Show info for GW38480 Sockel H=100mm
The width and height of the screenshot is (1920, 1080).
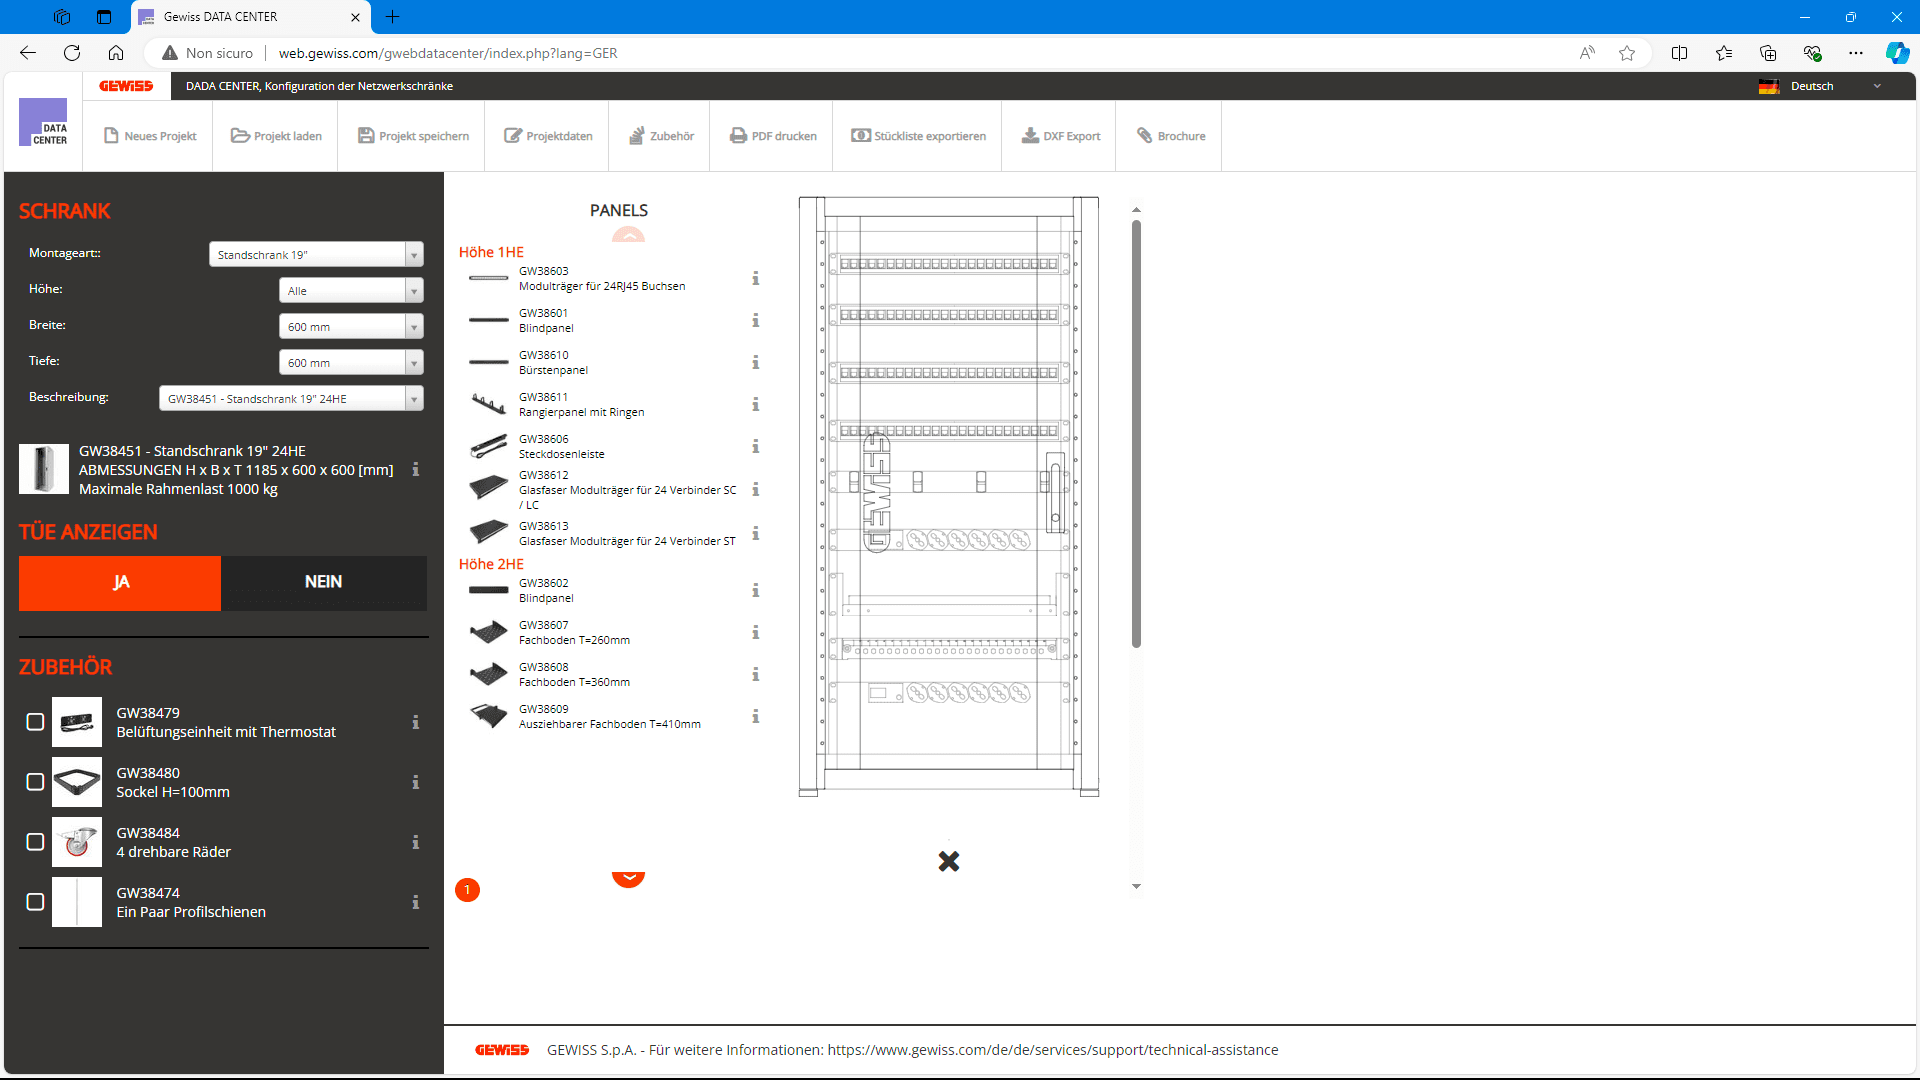[416, 782]
